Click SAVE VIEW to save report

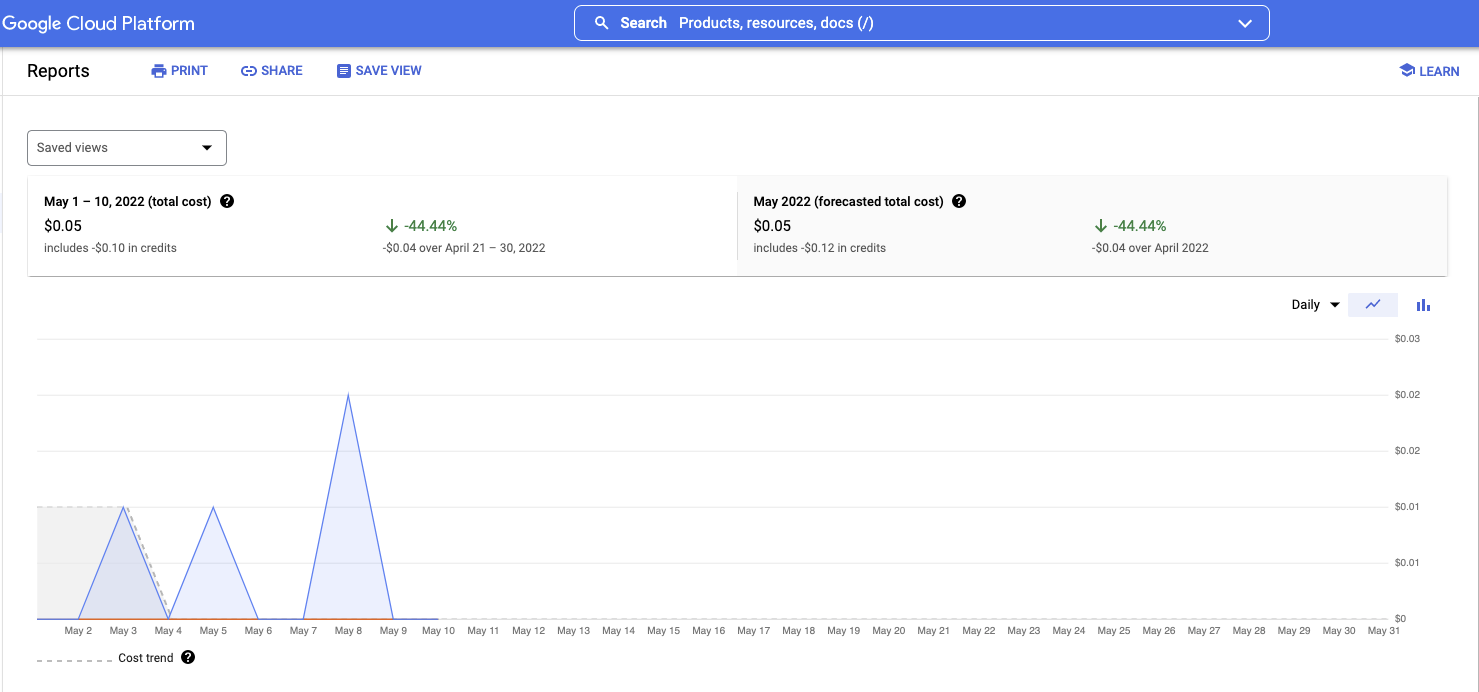pos(388,70)
